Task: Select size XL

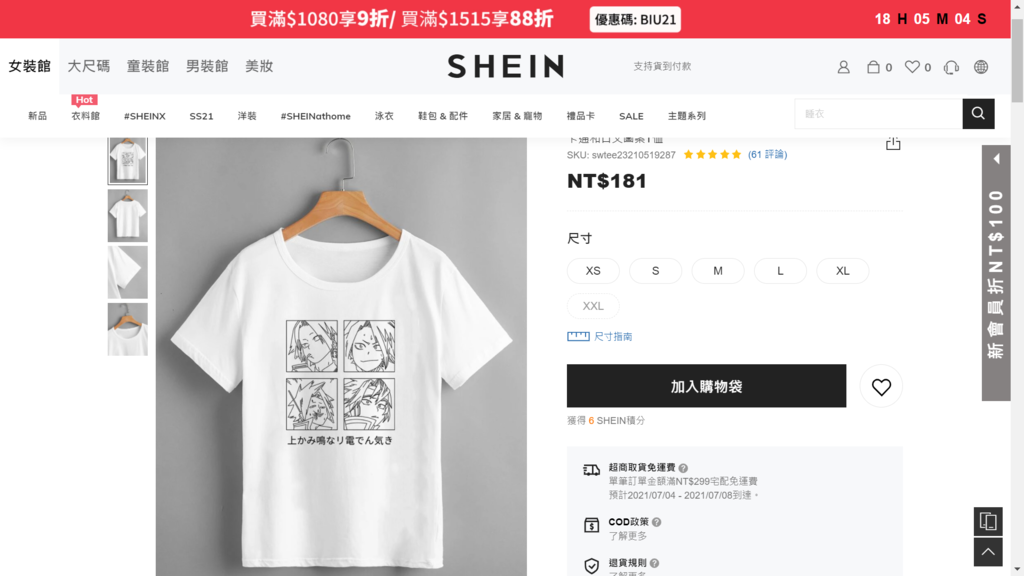Action: pos(842,271)
